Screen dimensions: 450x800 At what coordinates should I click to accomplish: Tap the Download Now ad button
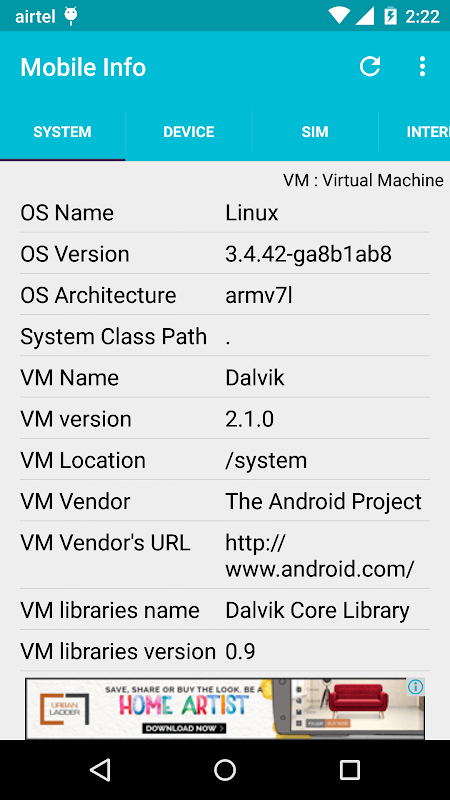point(184,728)
